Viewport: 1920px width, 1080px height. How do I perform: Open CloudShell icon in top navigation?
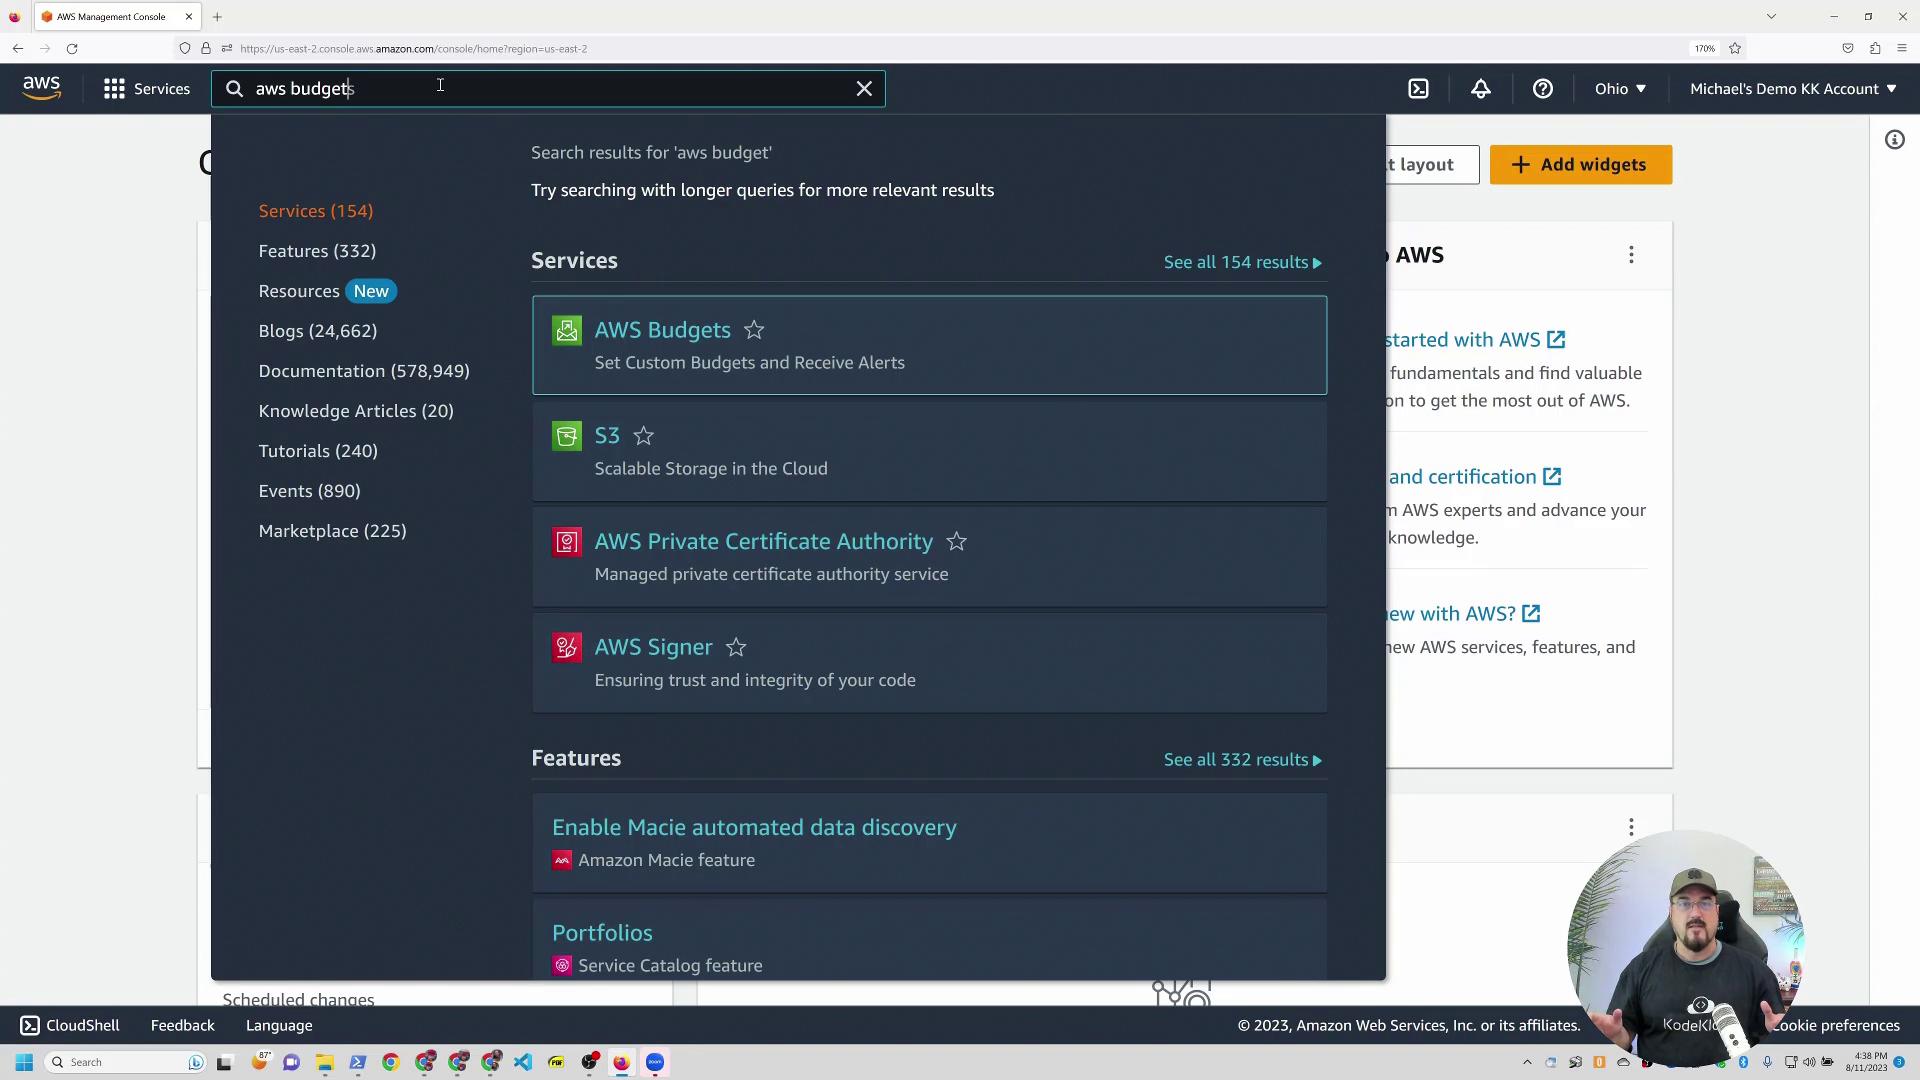(1418, 89)
